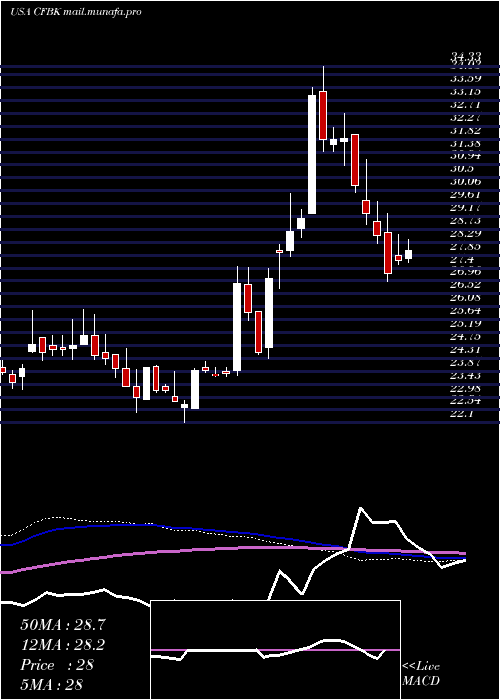This screenshot has width=500, height=700.
Task: Select the 31.82 price axis label
Action: click(466, 131)
